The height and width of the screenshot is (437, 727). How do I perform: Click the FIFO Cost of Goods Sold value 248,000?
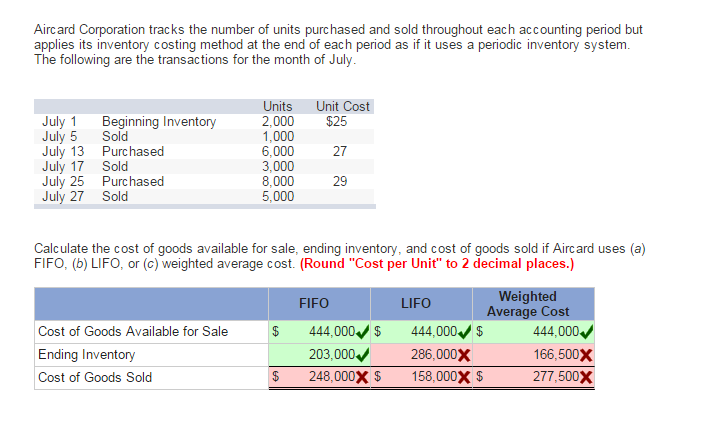(x=332, y=376)
